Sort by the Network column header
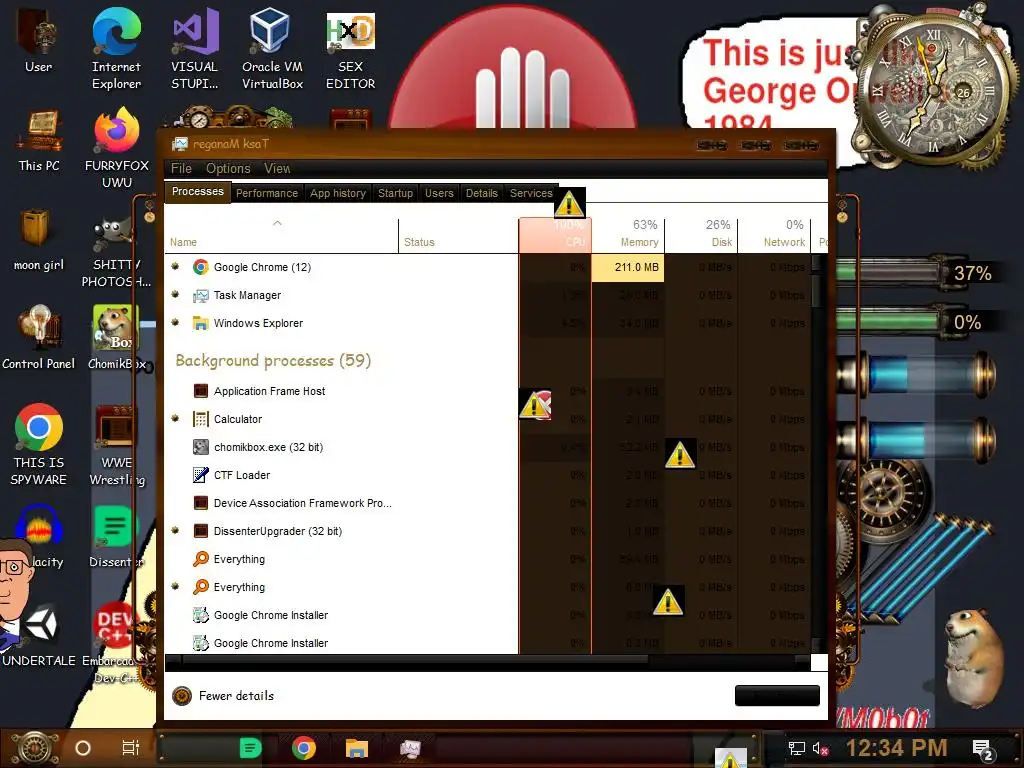1024x768 pixels. [x=775, y=236]
